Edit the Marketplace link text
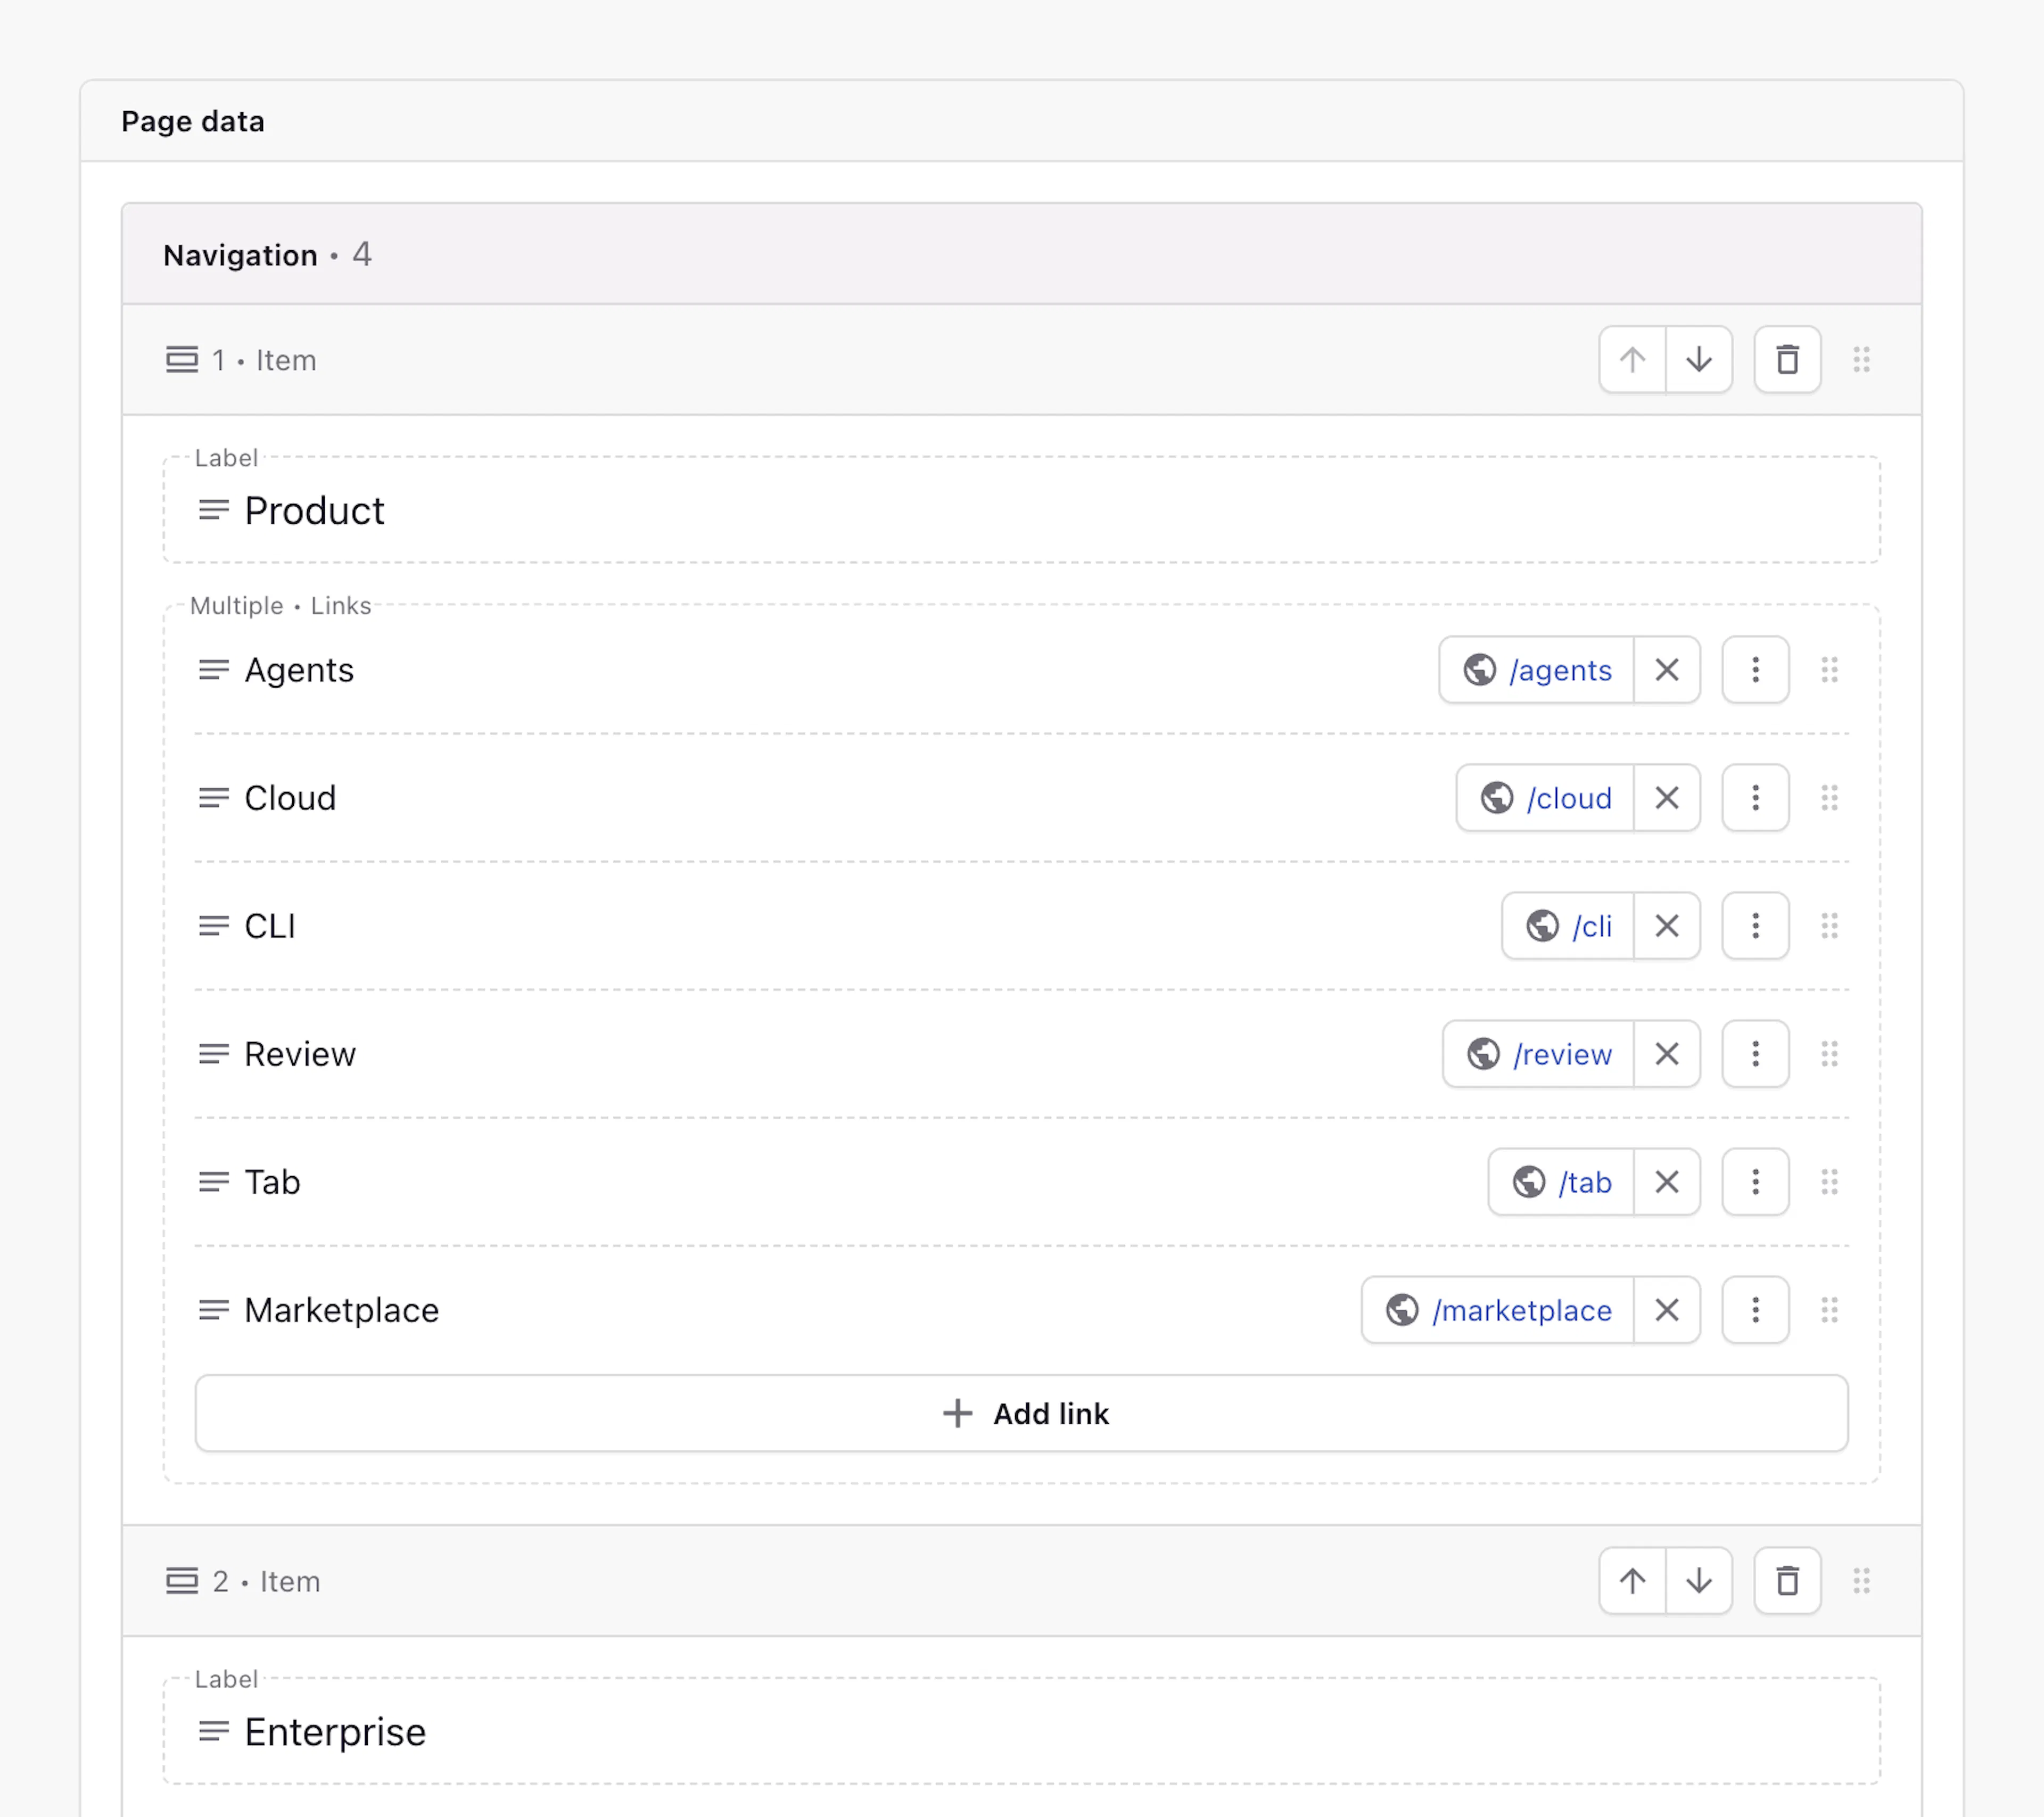The width and height of the screenshot is (2044, 1817). click(x=341, y=1309)
